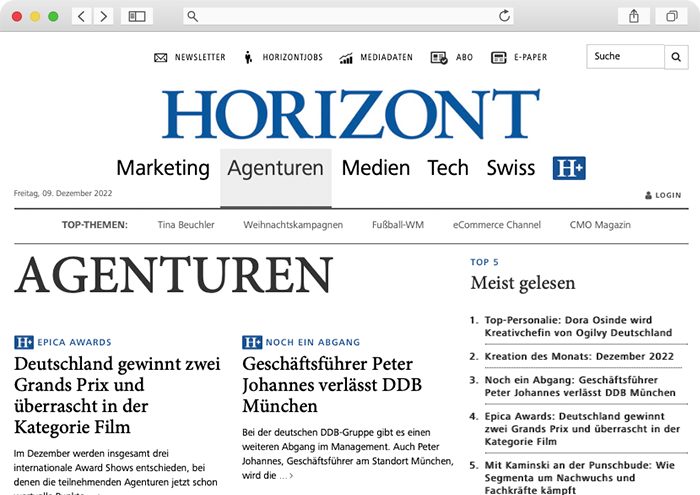The width and height of the screenshot is (700, 495).
Task: Open the HORIZONTJOBS link
Action: pyautogui.click(x=292, y=57)
